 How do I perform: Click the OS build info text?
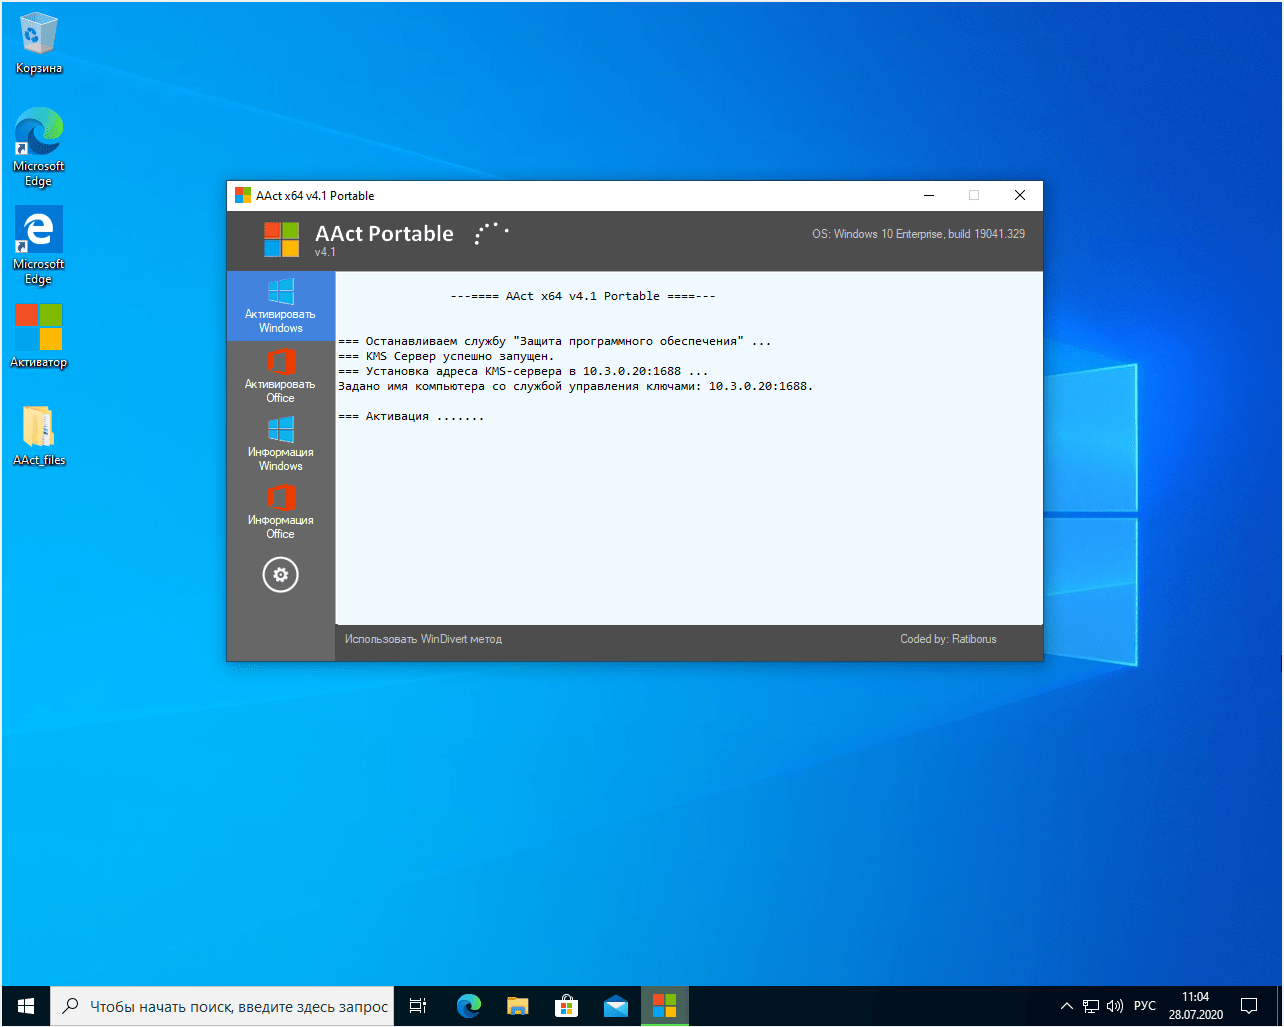tap(918, 234)
